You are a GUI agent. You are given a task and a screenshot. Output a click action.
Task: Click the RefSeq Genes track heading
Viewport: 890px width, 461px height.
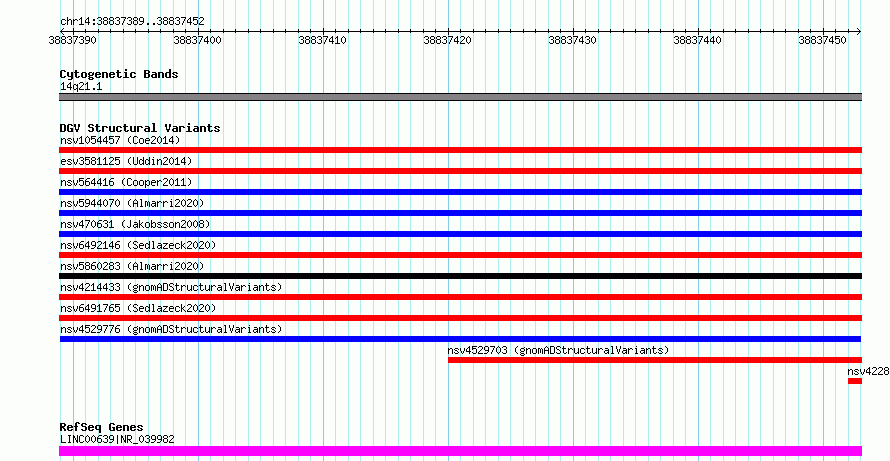(x=102, y=427)
